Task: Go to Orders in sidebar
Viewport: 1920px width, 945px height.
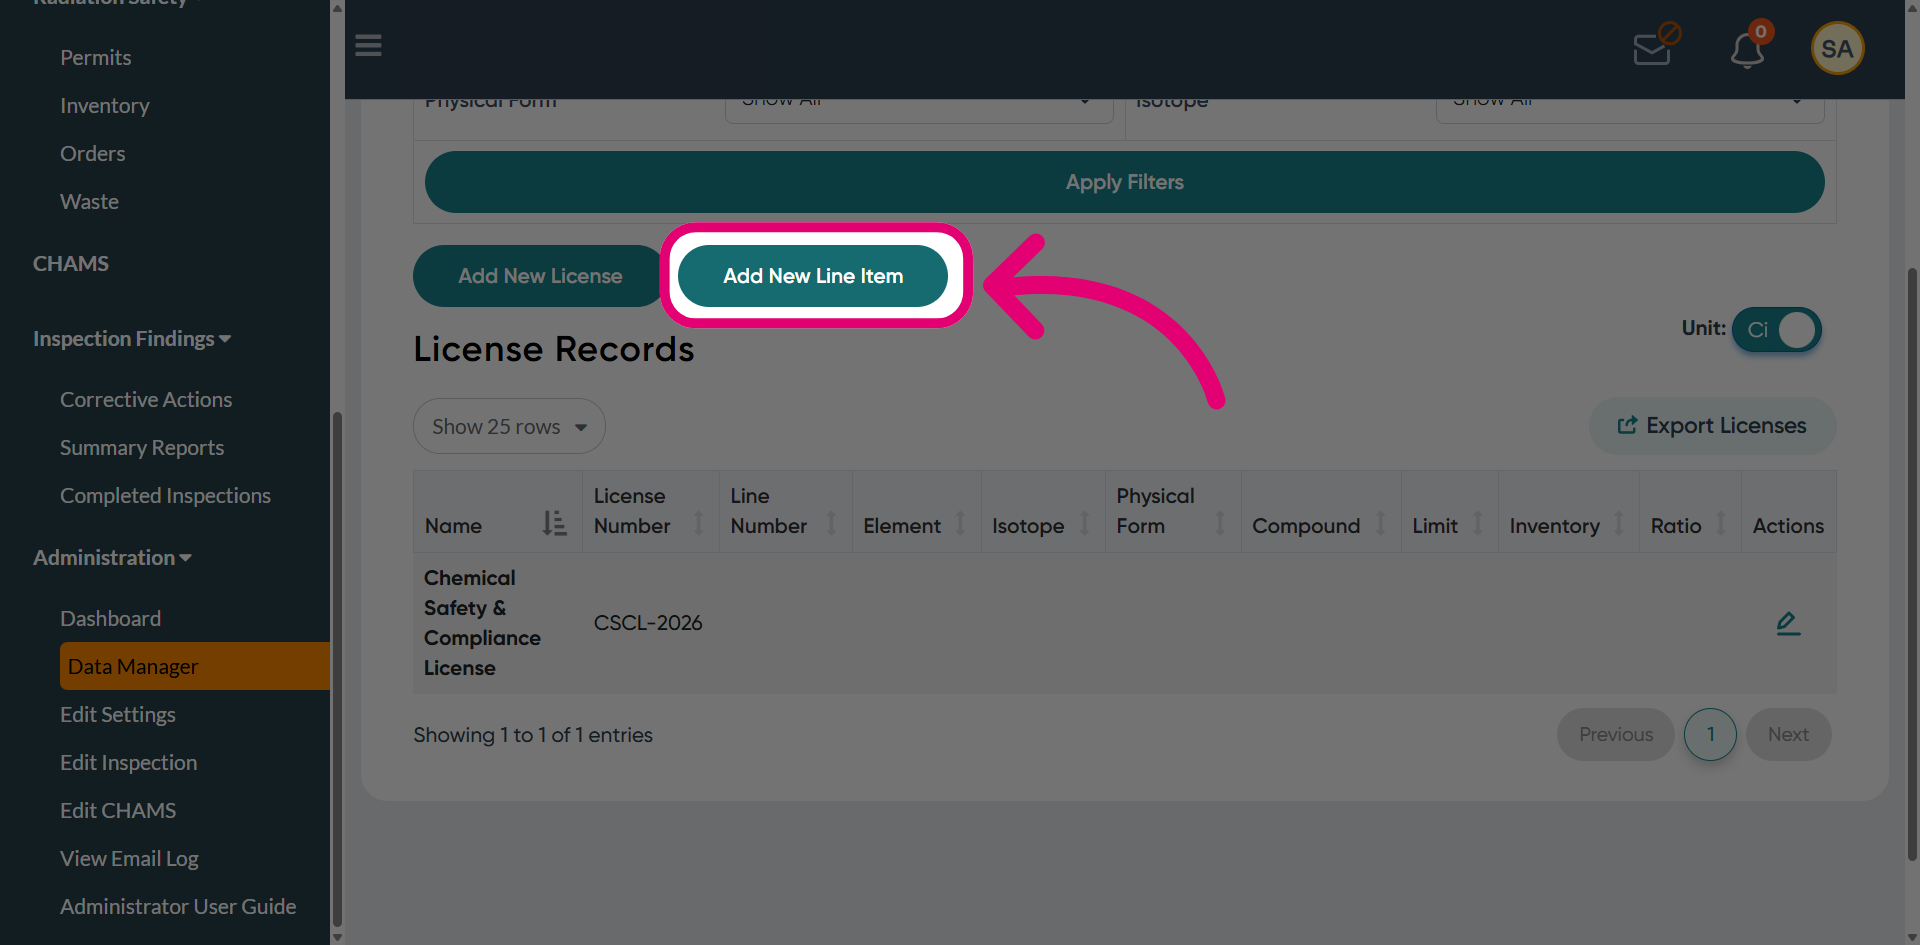Action: [93, 154]
